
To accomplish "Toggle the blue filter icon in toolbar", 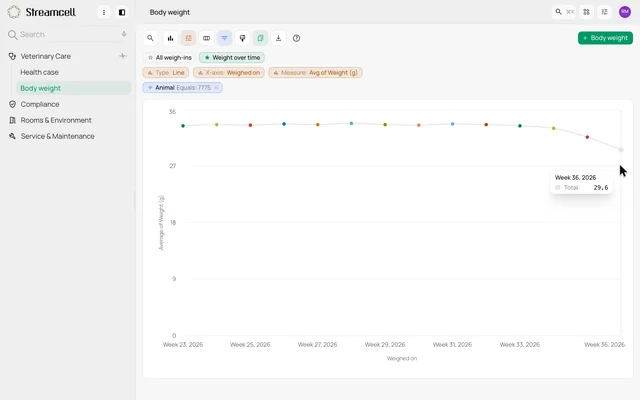I will click(x=224, y=38).
